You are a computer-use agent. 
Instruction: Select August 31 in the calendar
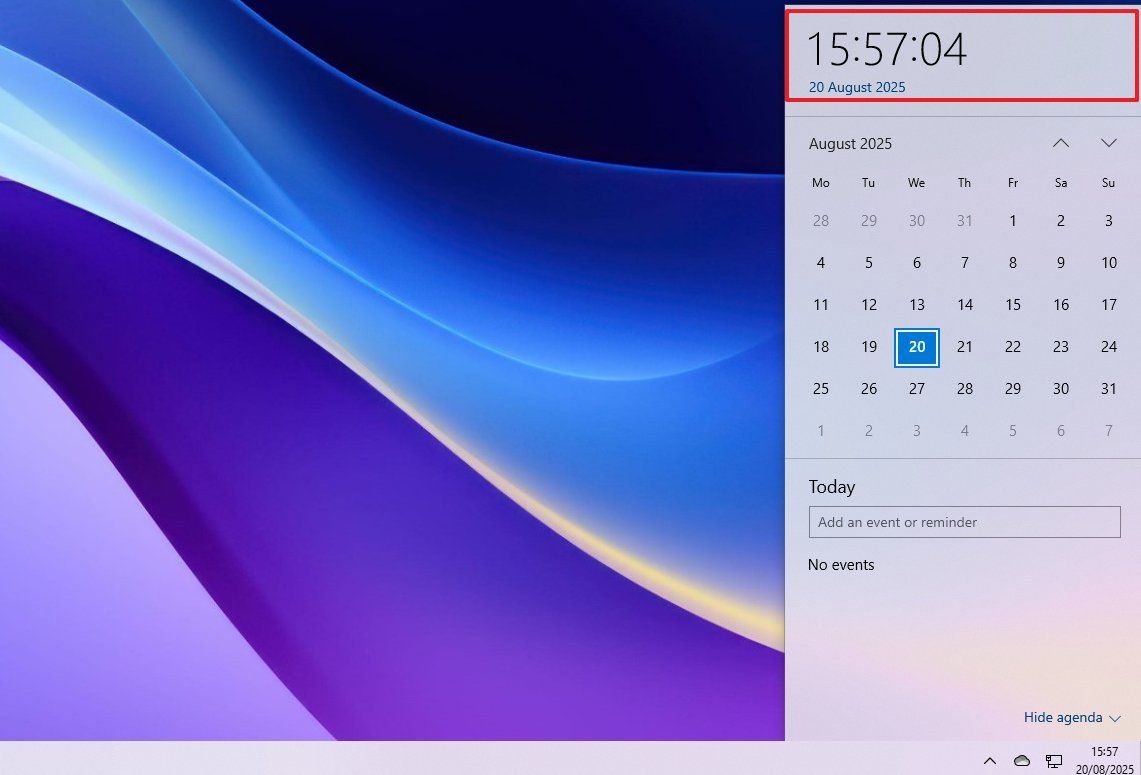[x=1109, y=388]
